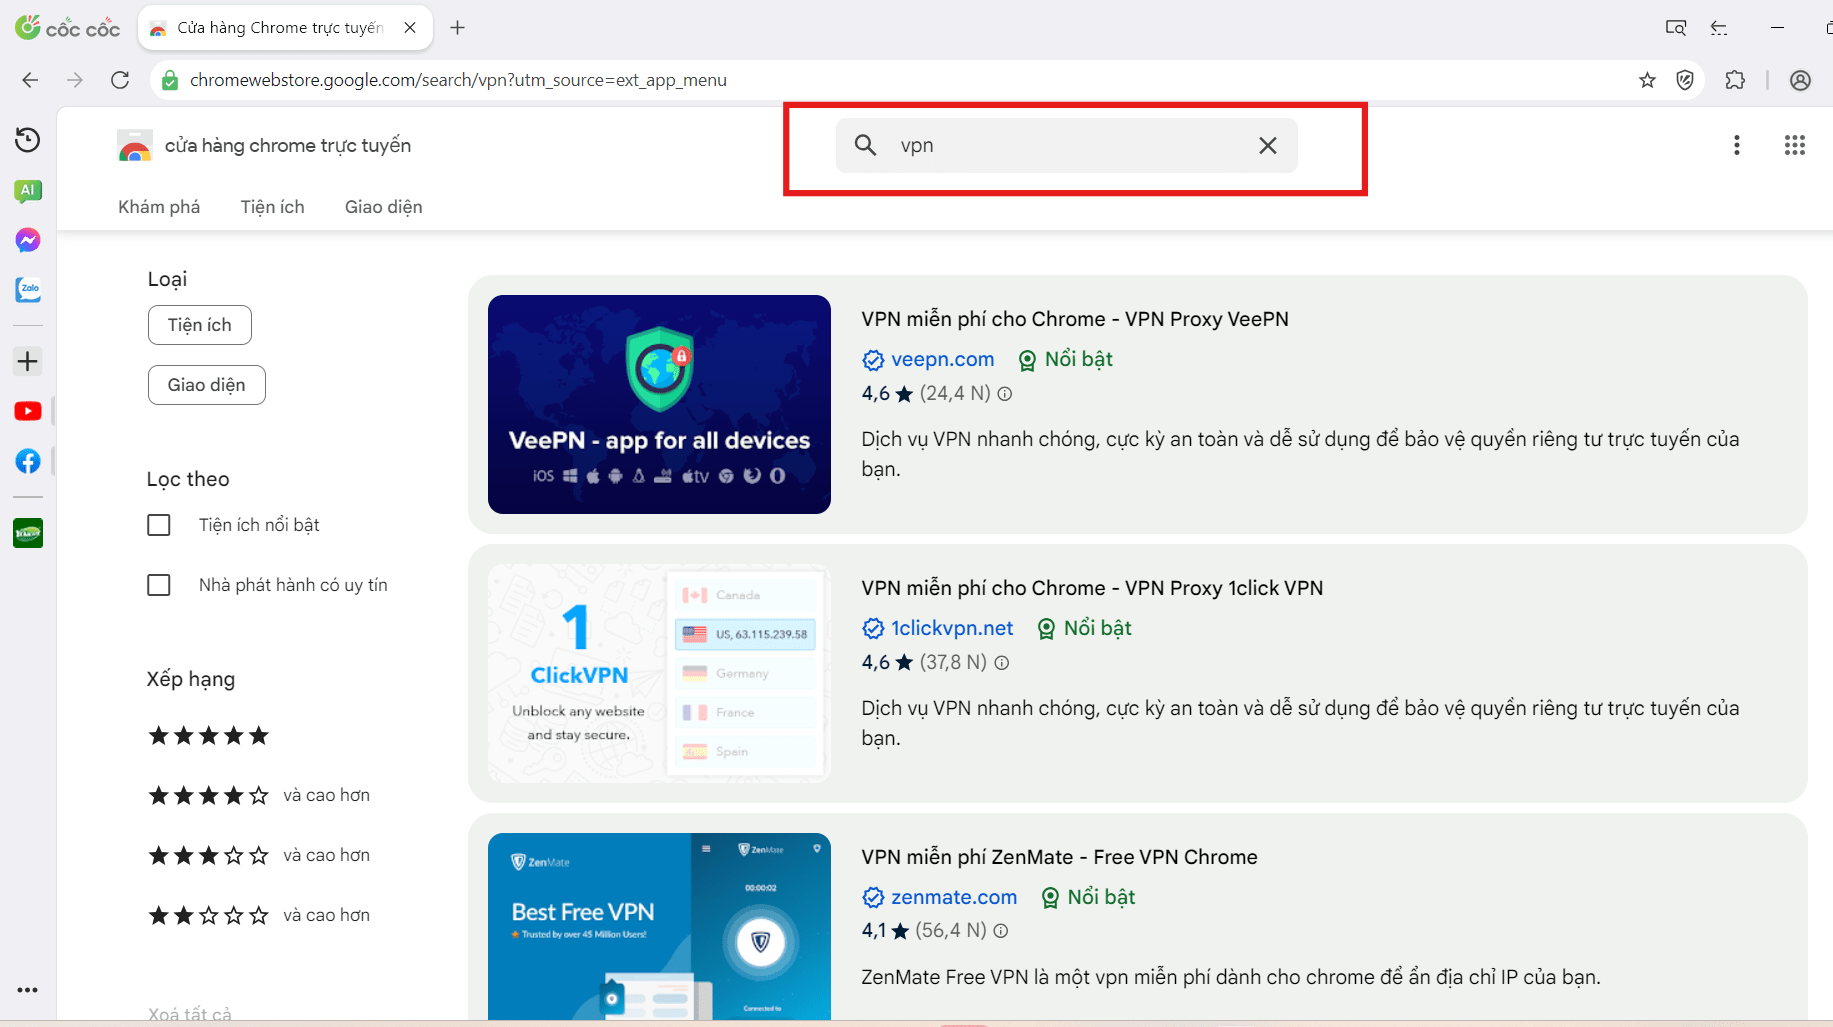Visit zenmate.com publisher link
Viewport: 1833px width, 1027px height.
(x=954, y=897)
